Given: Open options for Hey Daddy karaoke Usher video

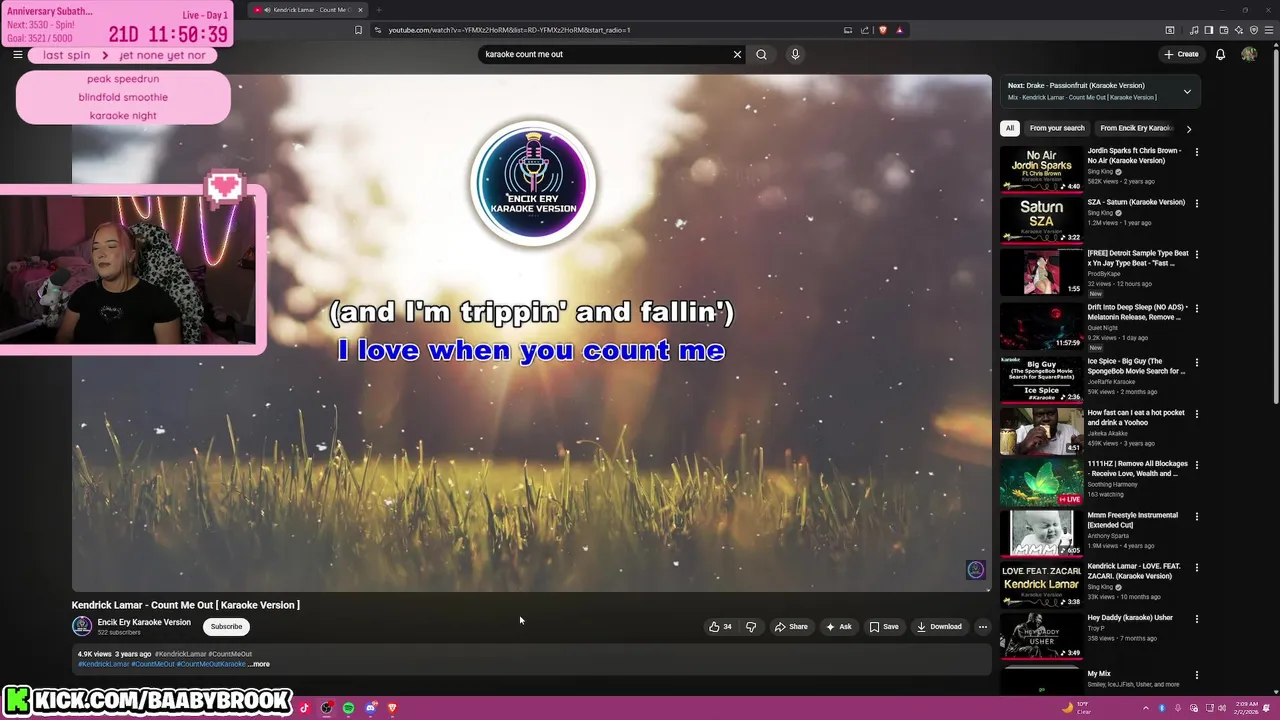Looking at the screenshot, I should coord(1196,619).
